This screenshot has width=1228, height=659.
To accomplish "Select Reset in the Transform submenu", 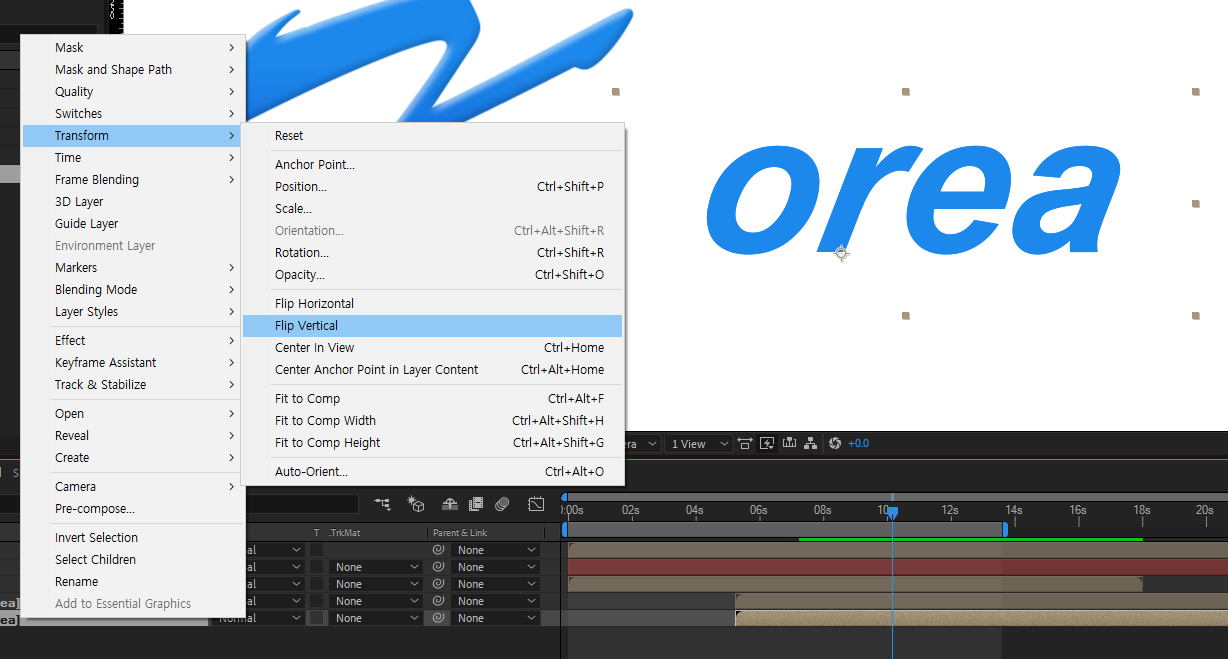I will coord(432,135).
